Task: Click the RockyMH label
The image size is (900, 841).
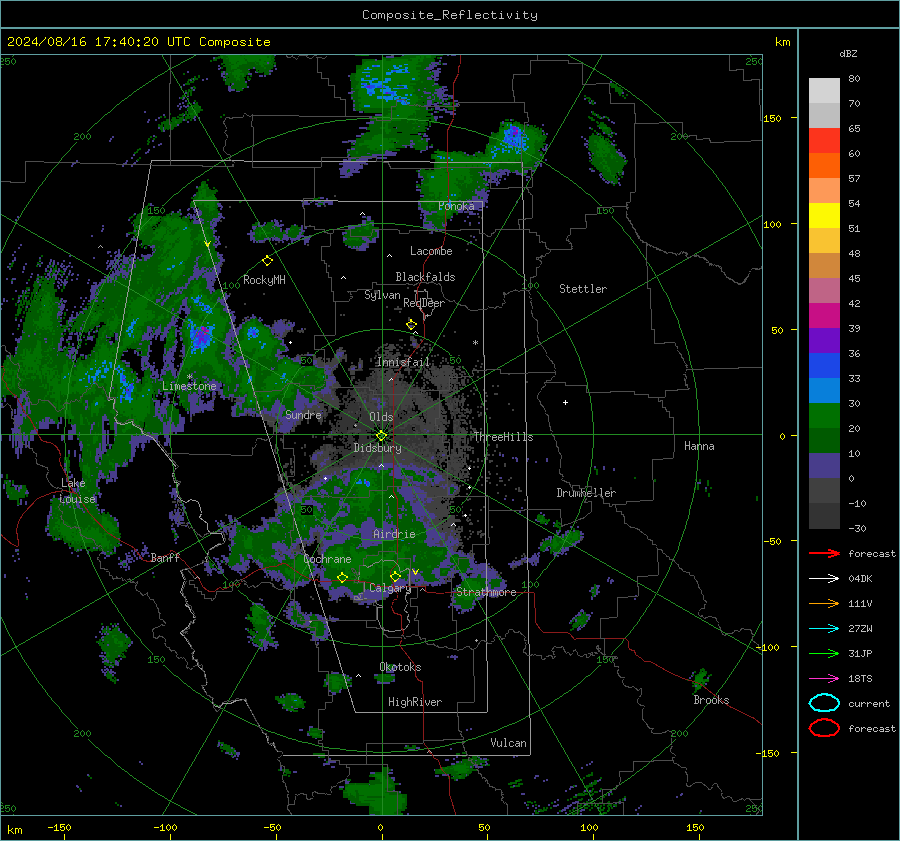Action: coord(264,280)
